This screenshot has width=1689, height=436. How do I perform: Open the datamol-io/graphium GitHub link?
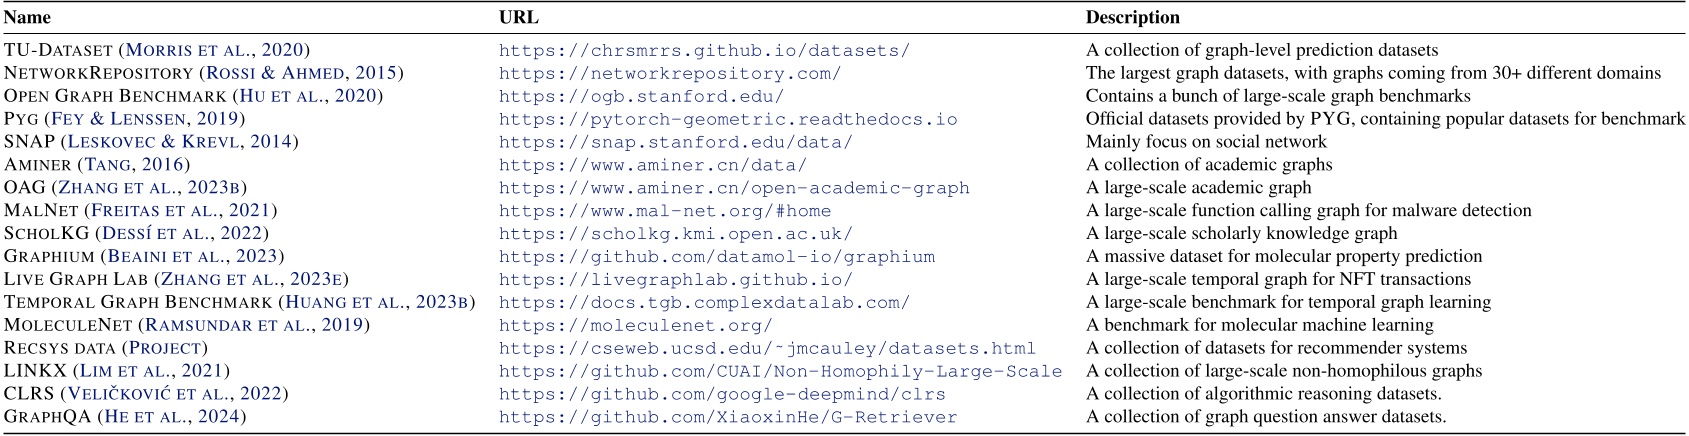[717, 257]
